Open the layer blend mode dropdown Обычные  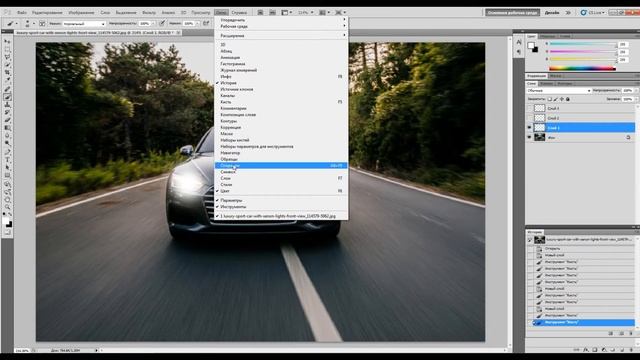coord(558,91)
